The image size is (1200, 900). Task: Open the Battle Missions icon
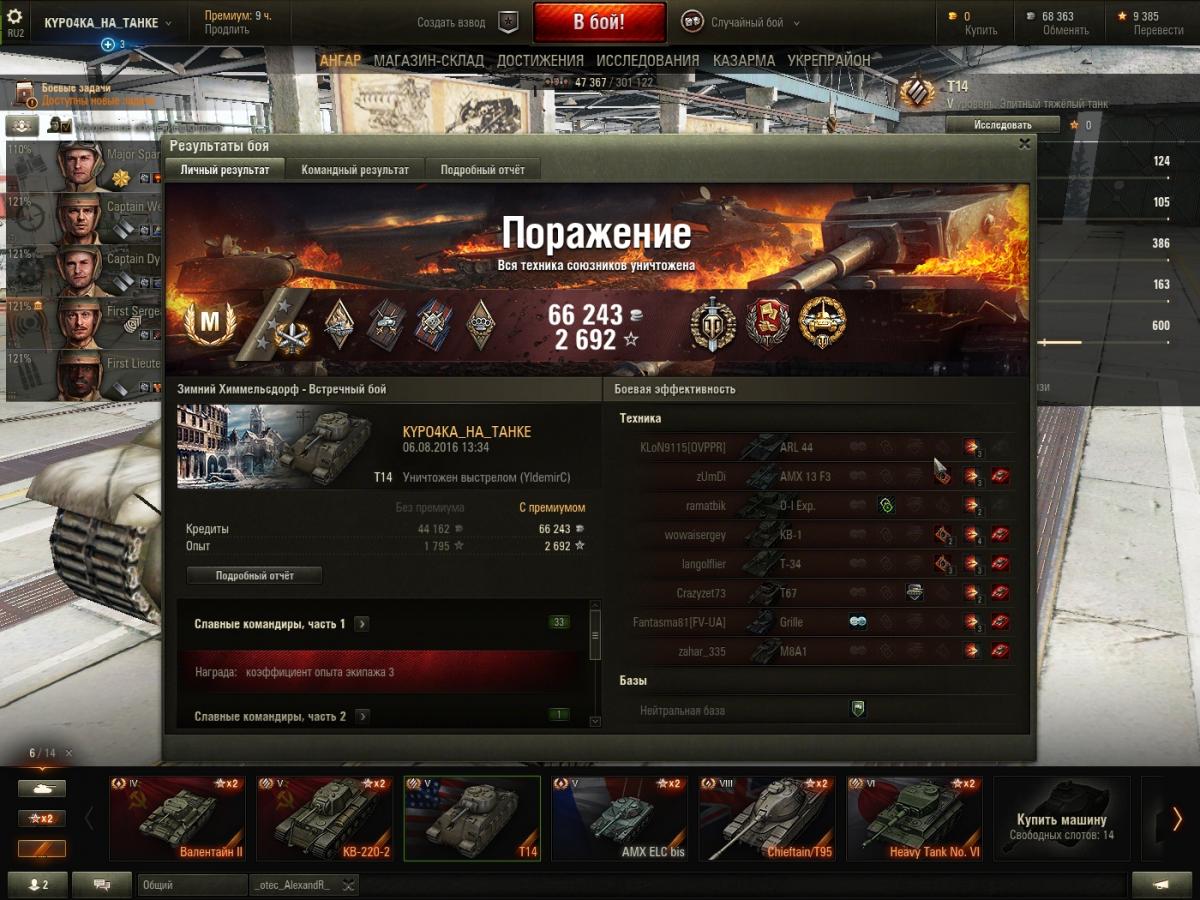tap(24, 93)
